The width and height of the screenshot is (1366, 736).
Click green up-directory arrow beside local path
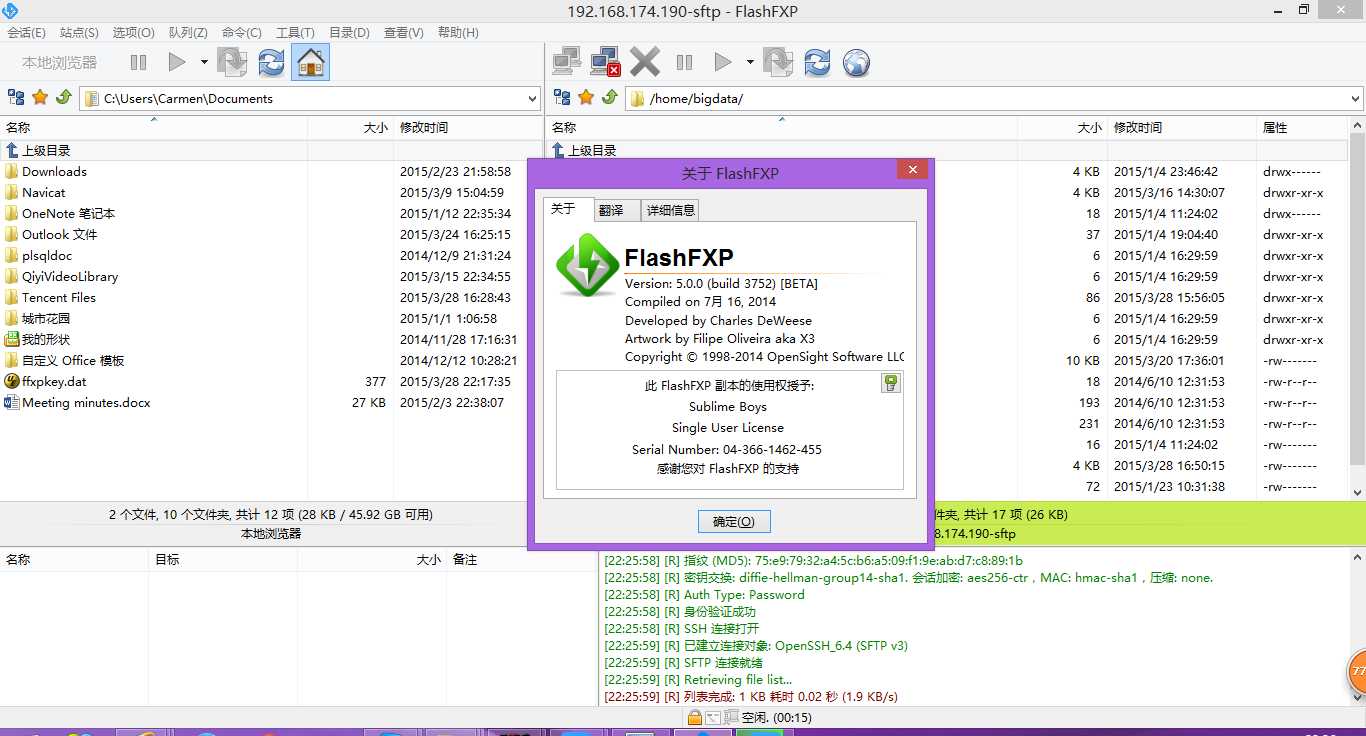coord(63,97)
